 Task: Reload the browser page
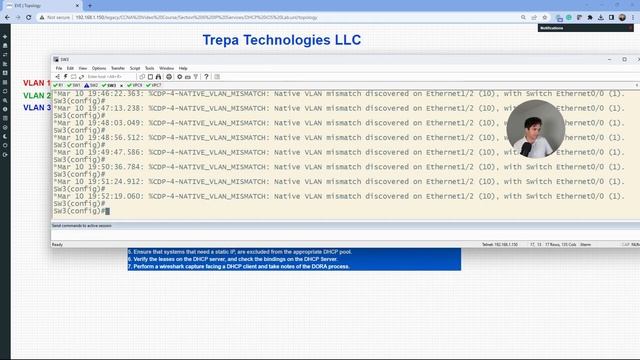tap(29, 18)
